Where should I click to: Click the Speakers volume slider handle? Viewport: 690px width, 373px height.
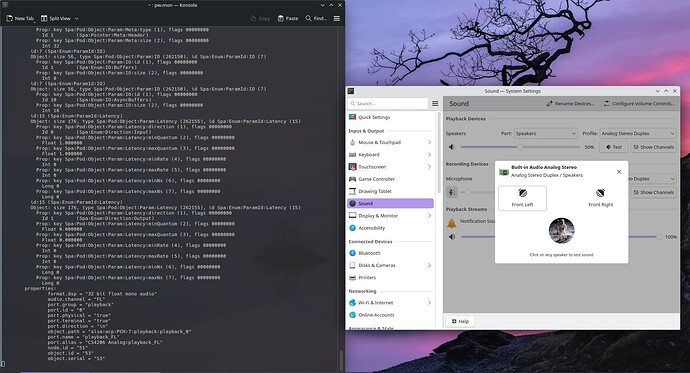[x=520, y=147]
